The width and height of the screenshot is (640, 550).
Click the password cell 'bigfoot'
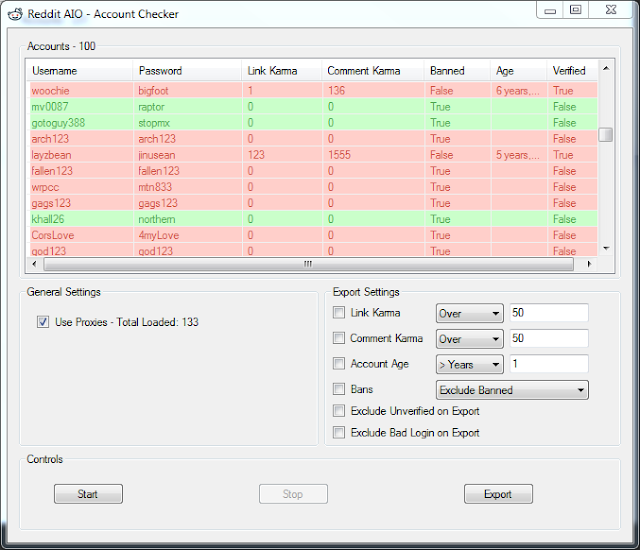tap(187, 91)
